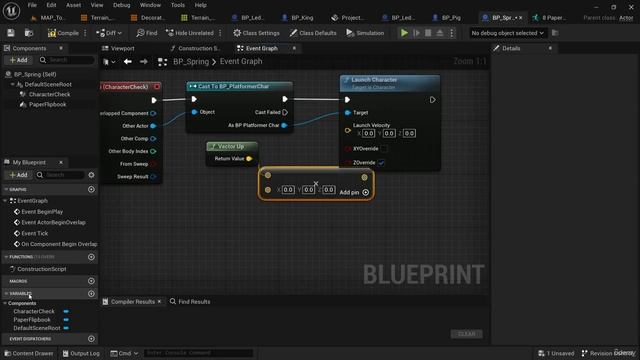Collapse the DefaultSceneRoot tree node
Viewport: 640px width, 360px height.
pyautogui.click(x=13, y=84)
